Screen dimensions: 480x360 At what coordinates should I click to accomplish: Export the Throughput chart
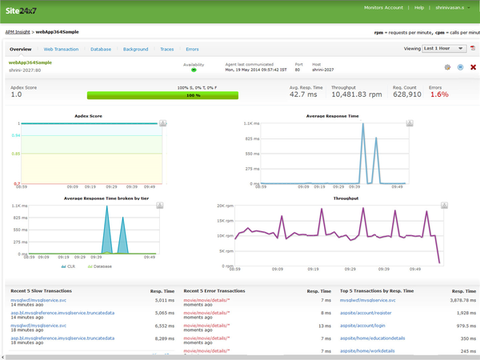(x=444, y=205)
